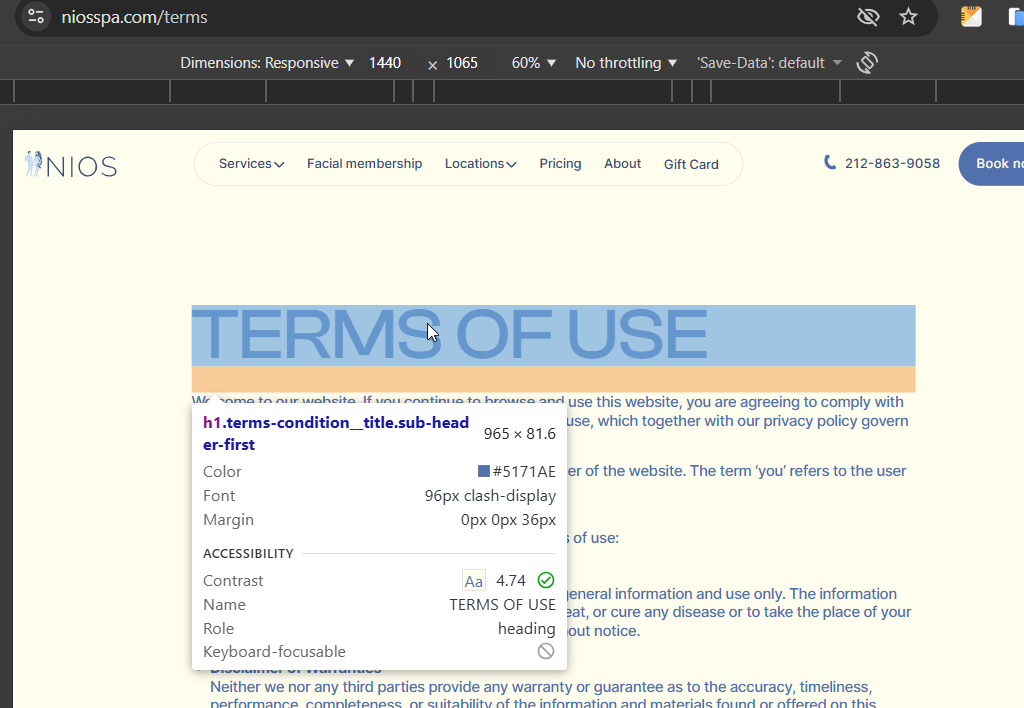The height and width of the screenshot is (708, 1024).
Task: Open the Dimensions: Responsive dropdown
Action: (x=267, y=63)
